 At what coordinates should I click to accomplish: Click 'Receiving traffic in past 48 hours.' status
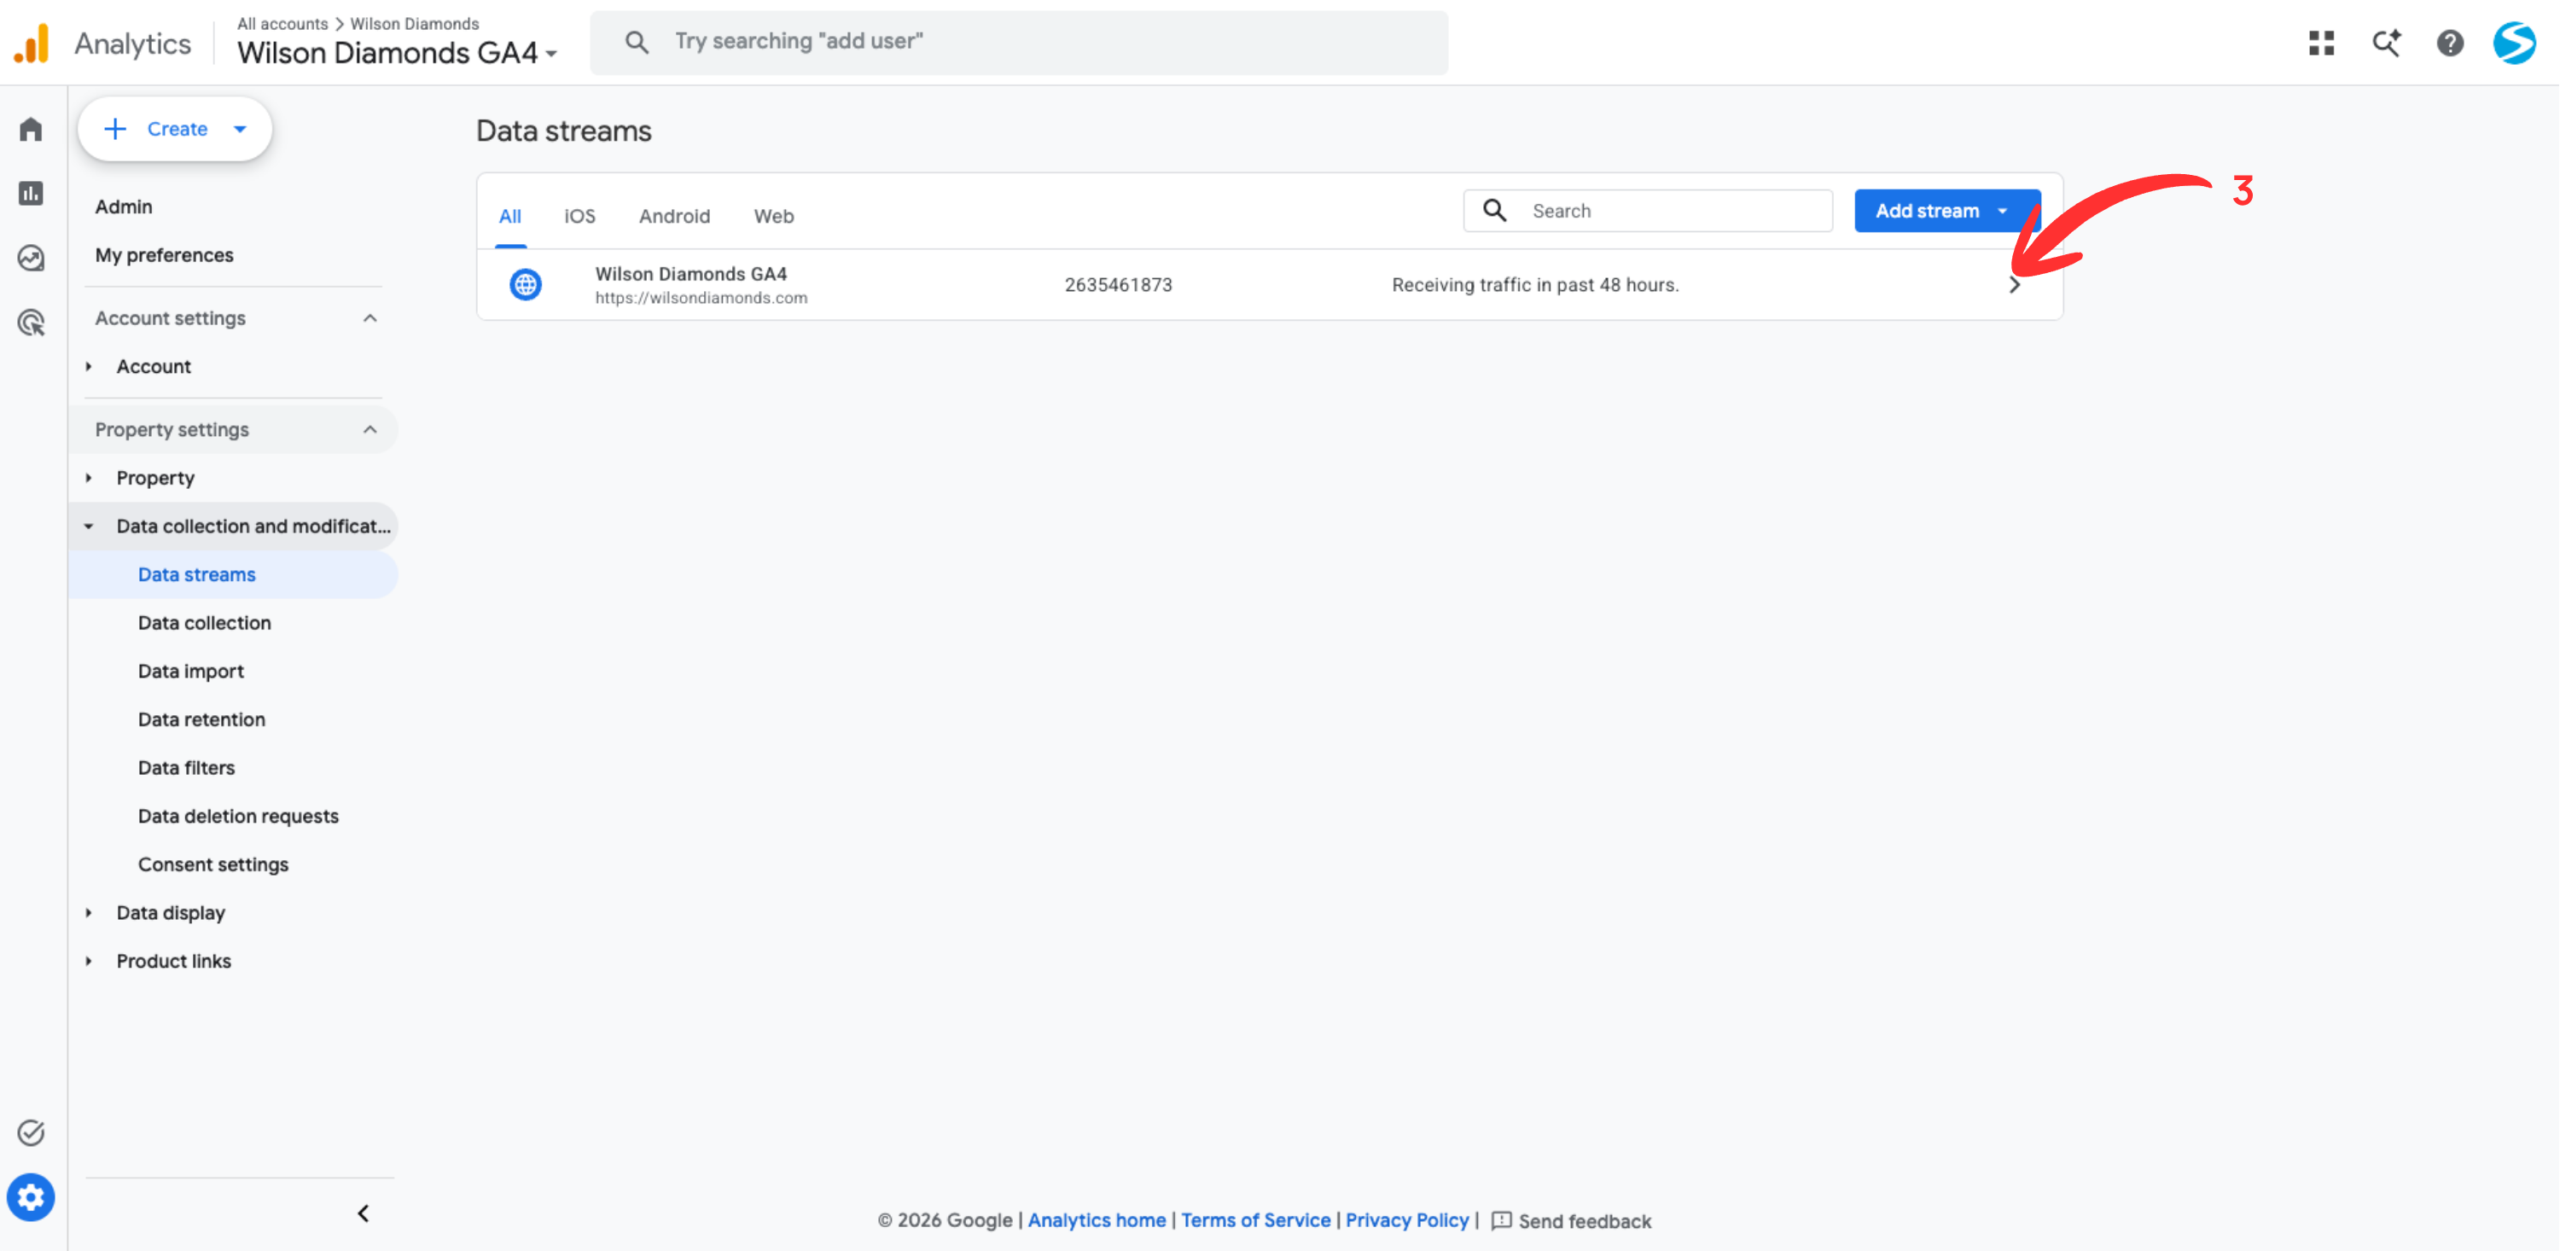point(1535,284)
